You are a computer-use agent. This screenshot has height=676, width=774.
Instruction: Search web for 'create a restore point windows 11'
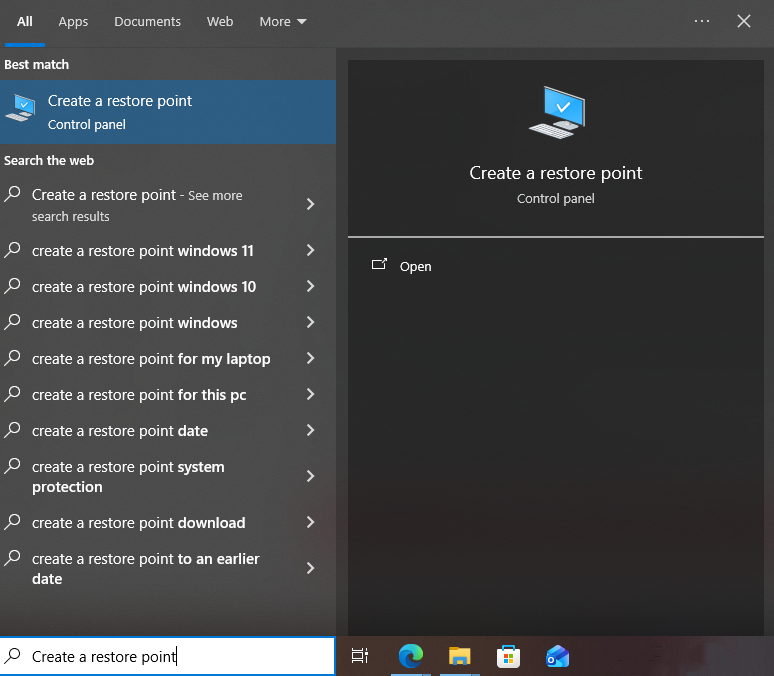(143, 251)
